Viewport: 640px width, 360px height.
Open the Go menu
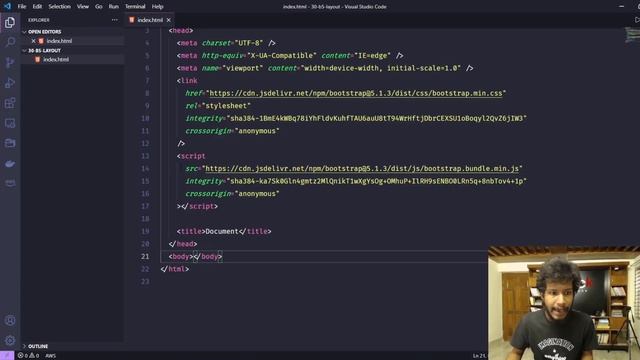coord(98,7)
